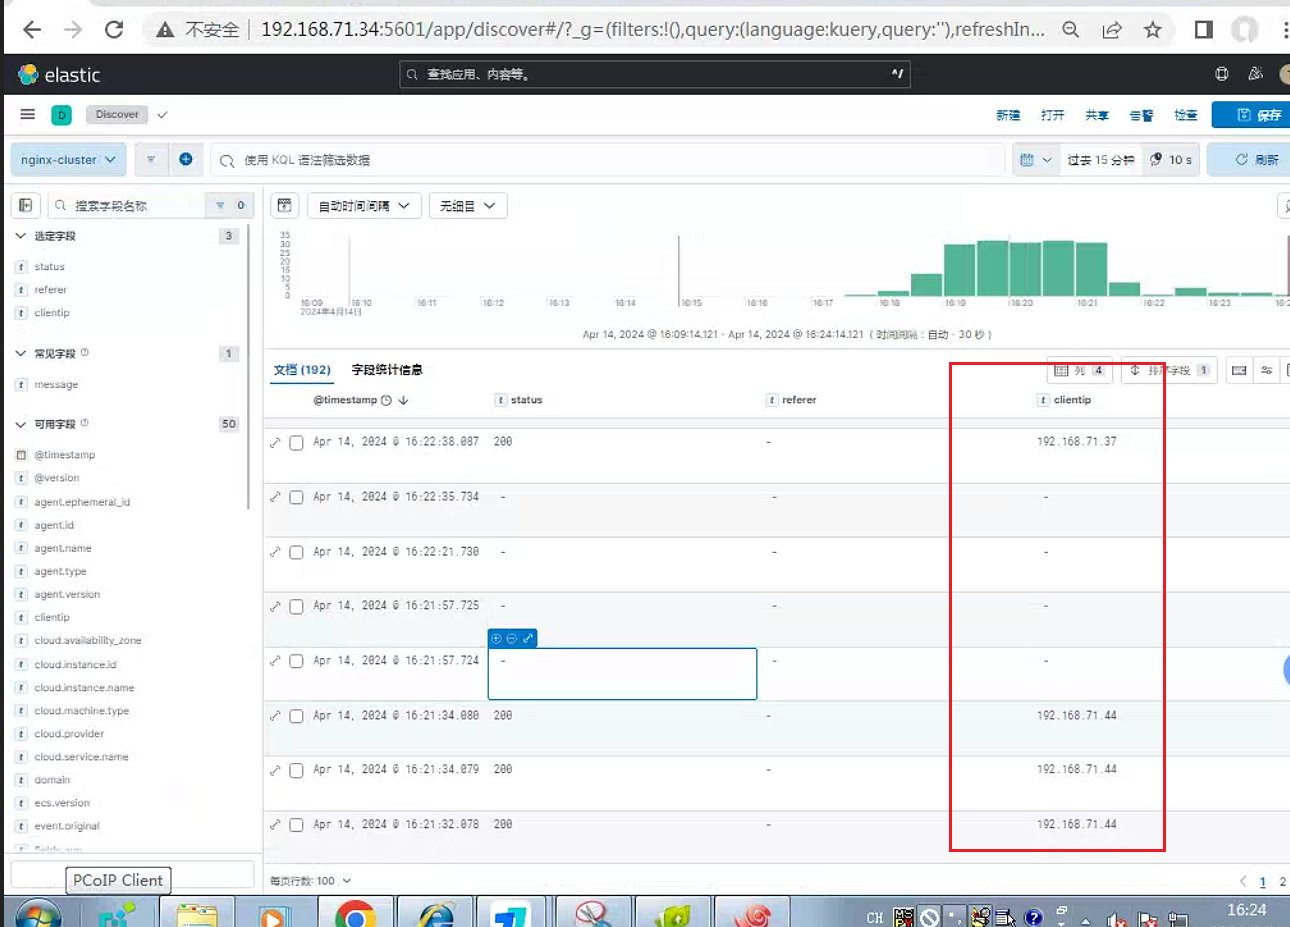Toggle the sidebar collapse icon beside field search
The width and height of the screenshot is (1290, 927).
coord(26,205)
